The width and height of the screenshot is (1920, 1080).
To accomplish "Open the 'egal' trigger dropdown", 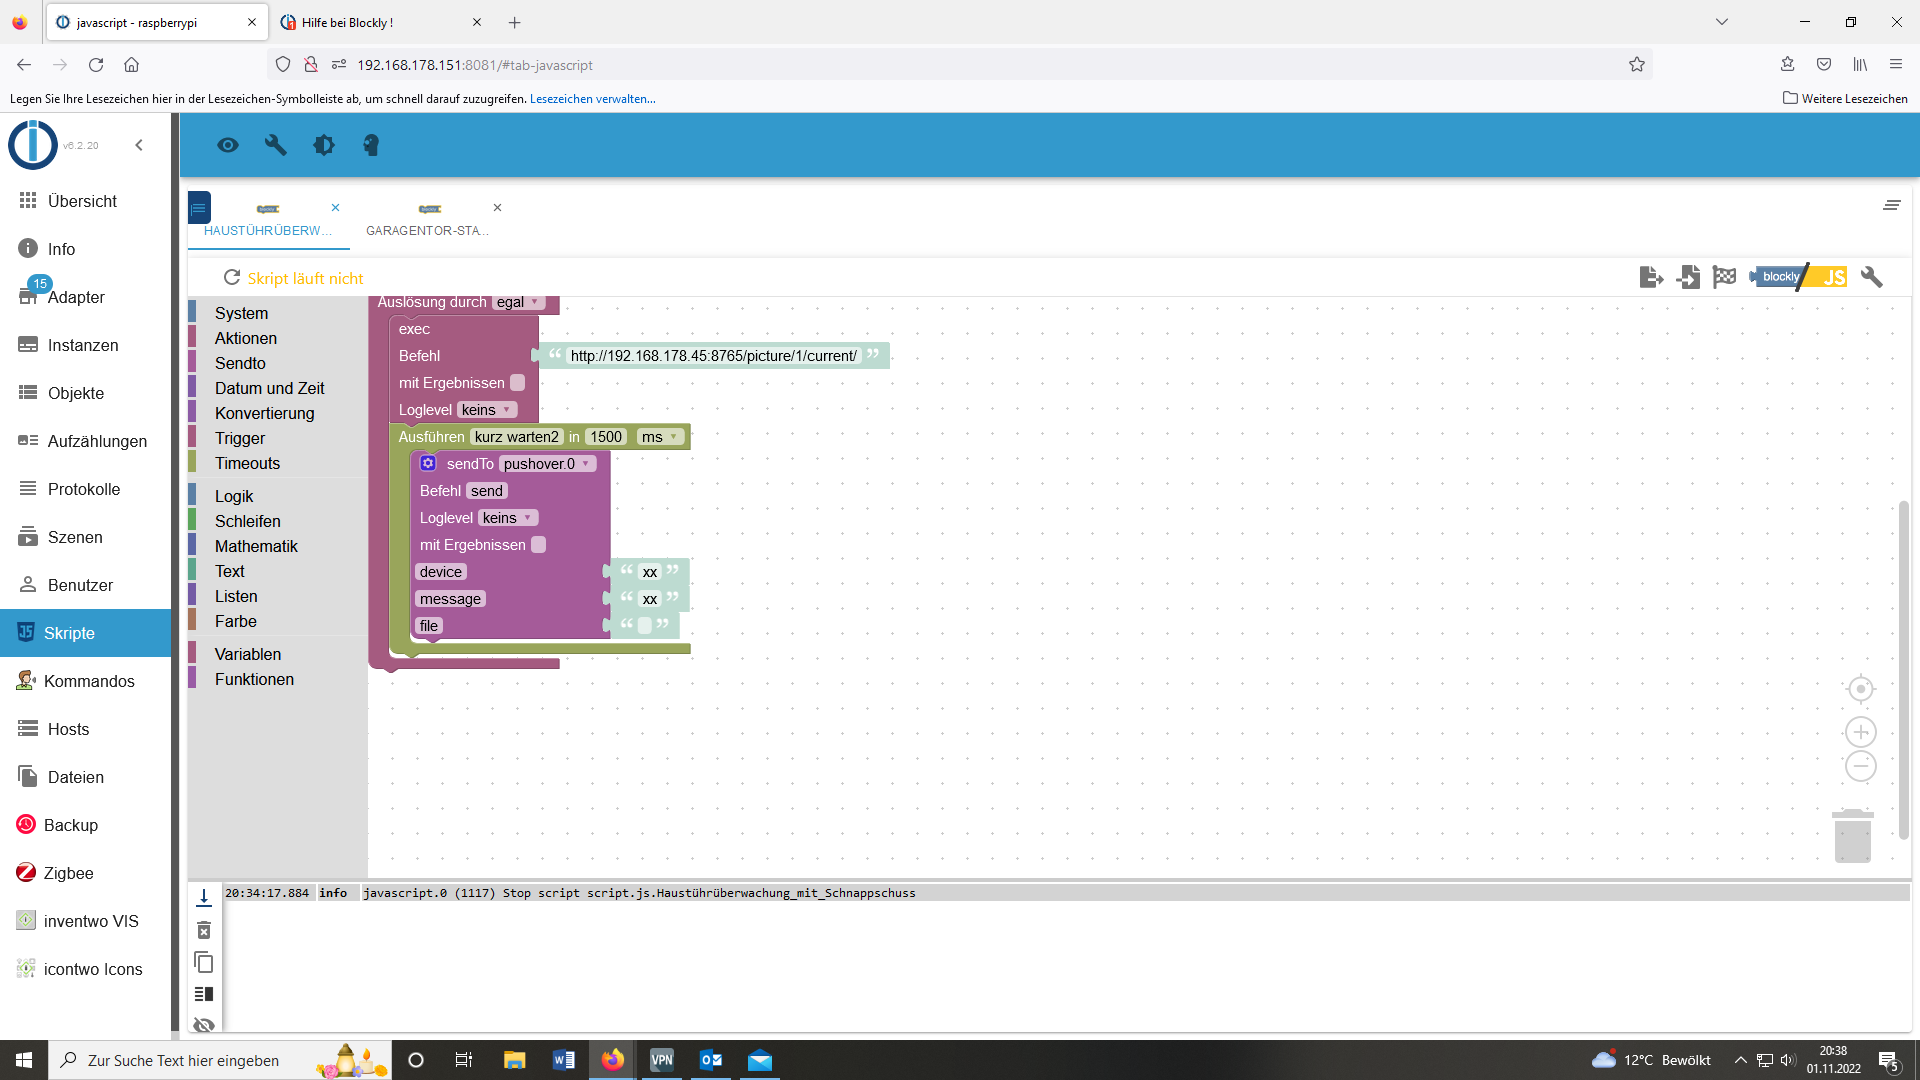I will click(518, 302).
